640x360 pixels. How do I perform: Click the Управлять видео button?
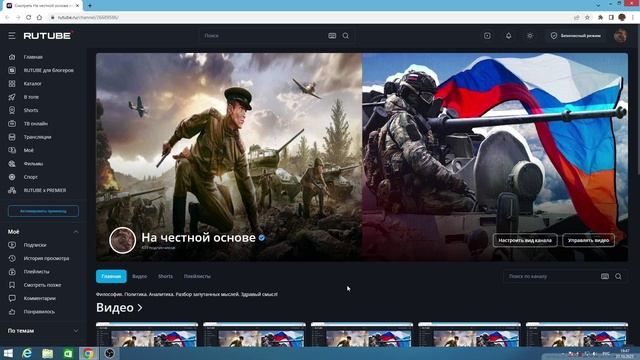point(588,240)
